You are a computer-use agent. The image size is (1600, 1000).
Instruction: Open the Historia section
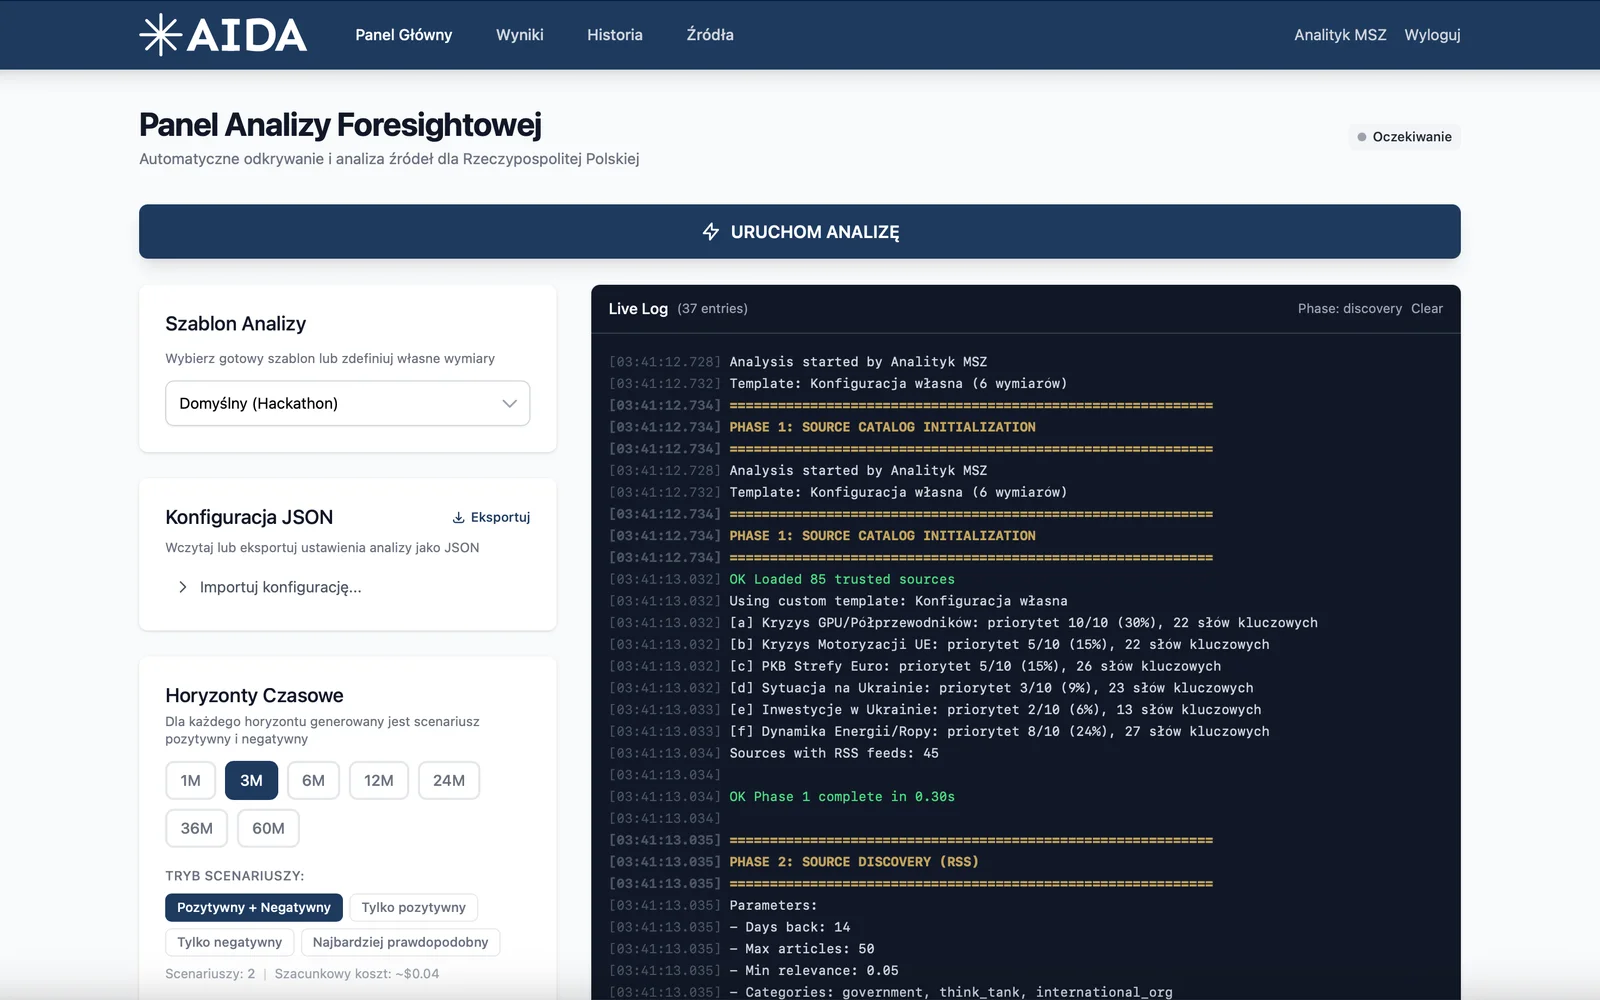(615, 35)
